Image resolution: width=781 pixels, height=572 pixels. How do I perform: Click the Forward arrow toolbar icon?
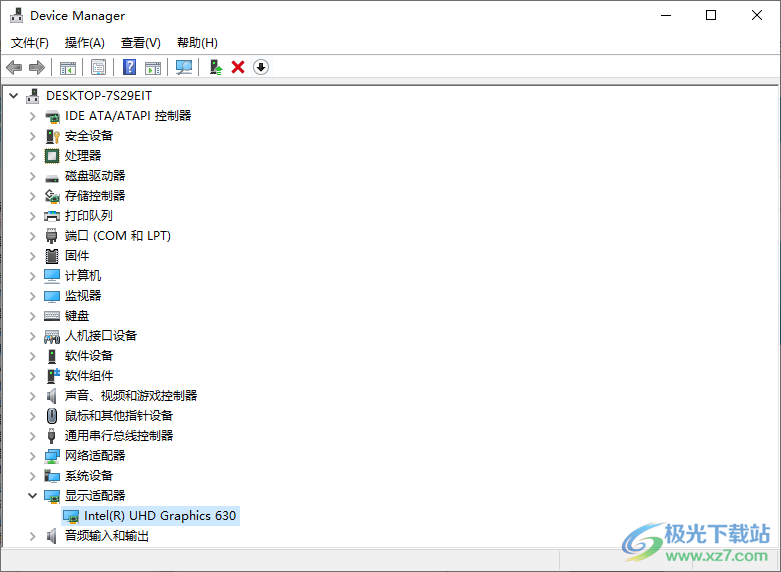point(37,67)
